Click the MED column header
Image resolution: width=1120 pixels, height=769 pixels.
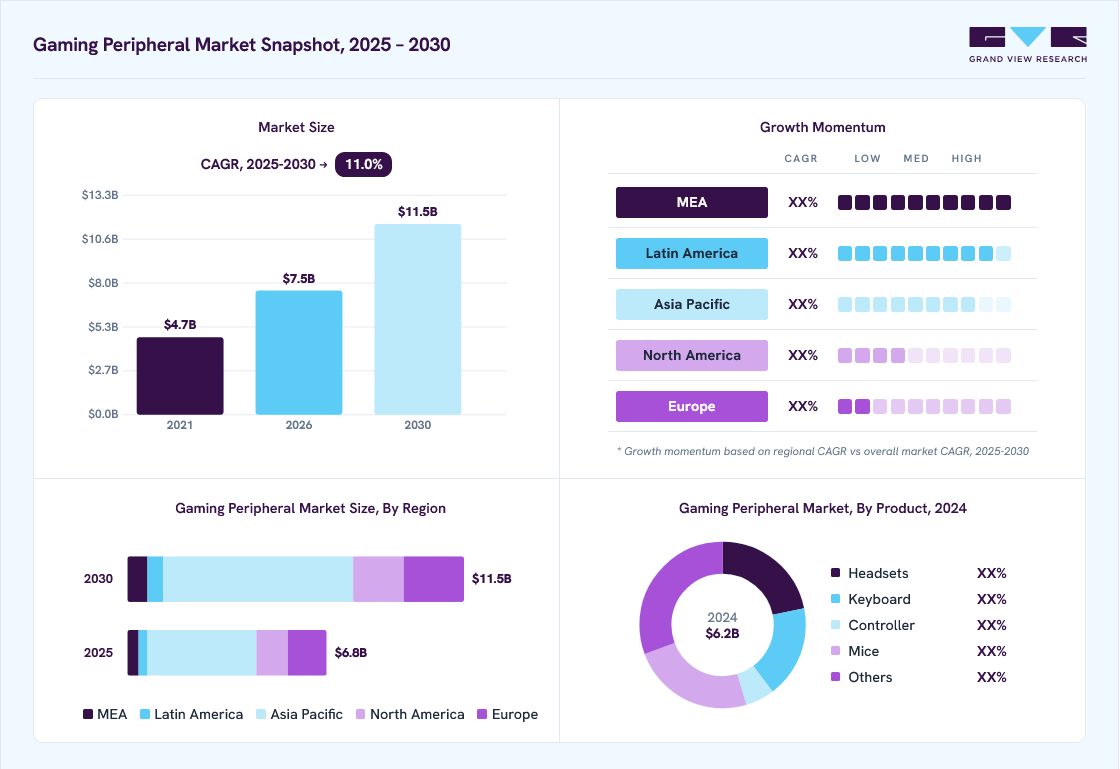(x=916, y=159)
